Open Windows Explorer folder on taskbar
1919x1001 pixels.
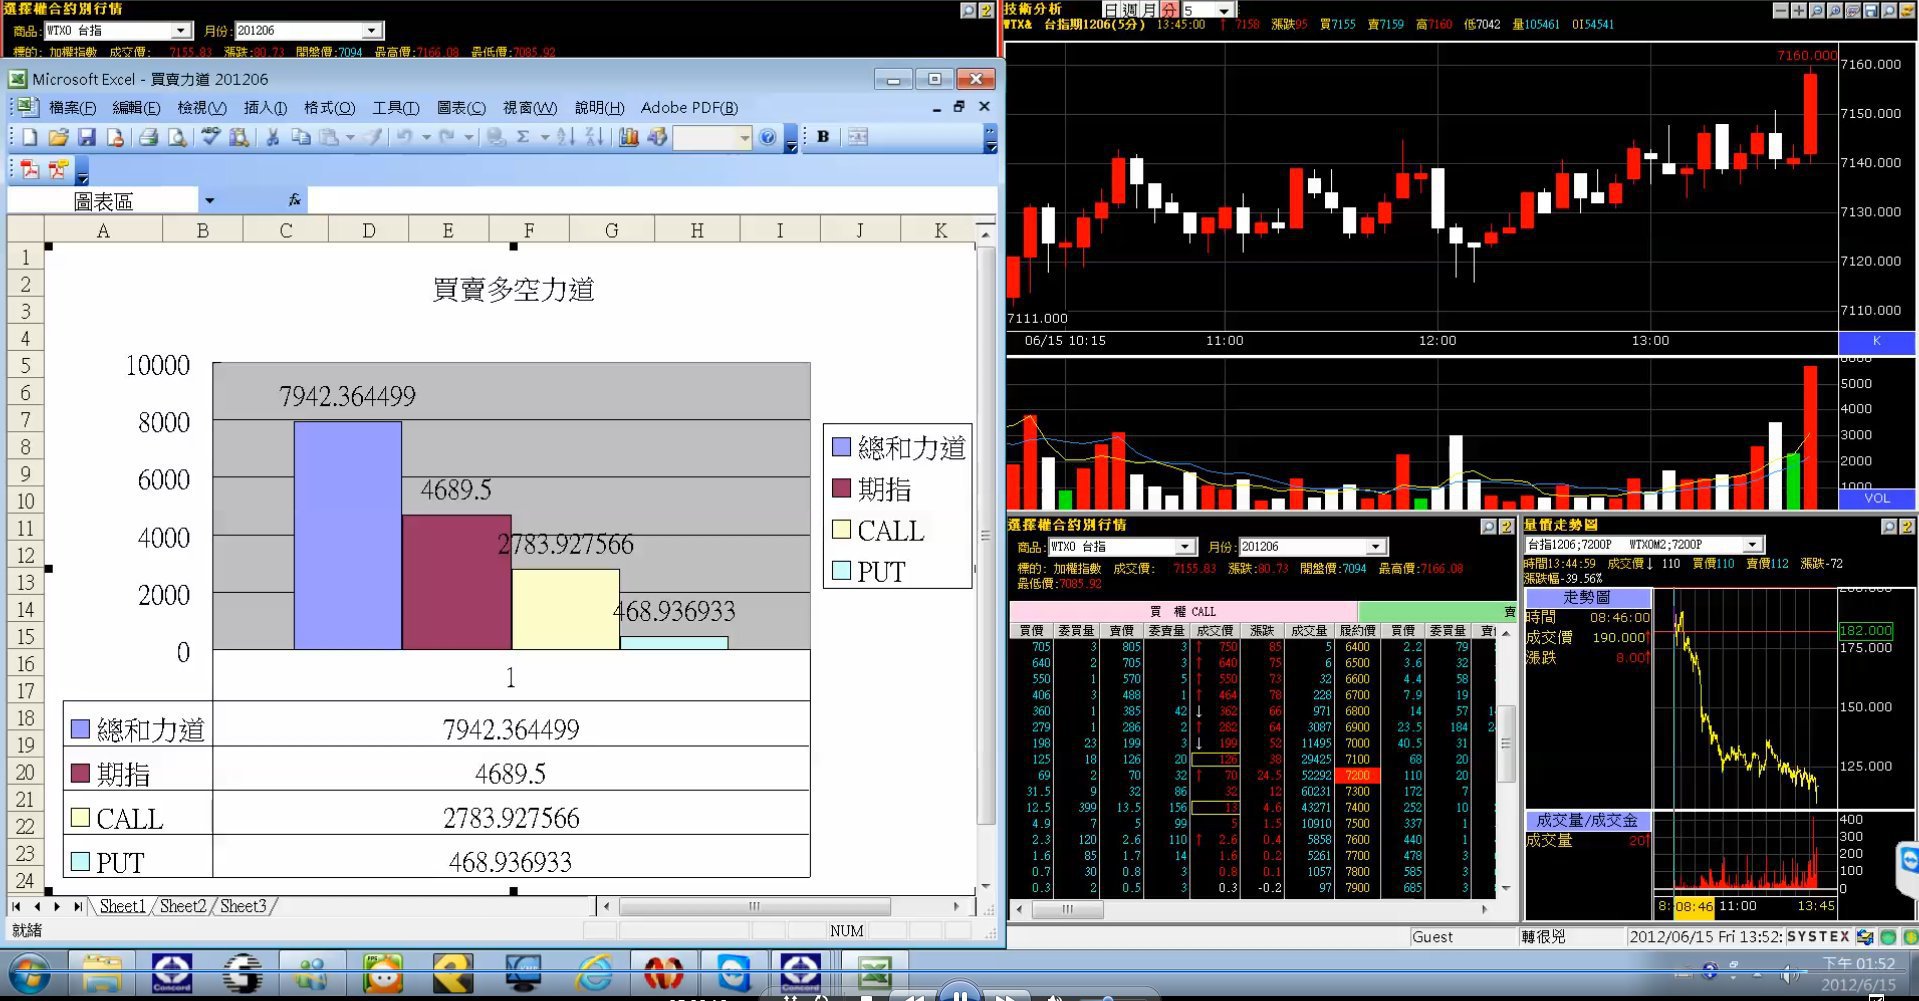pyautogui.click(x=102, y=973)
